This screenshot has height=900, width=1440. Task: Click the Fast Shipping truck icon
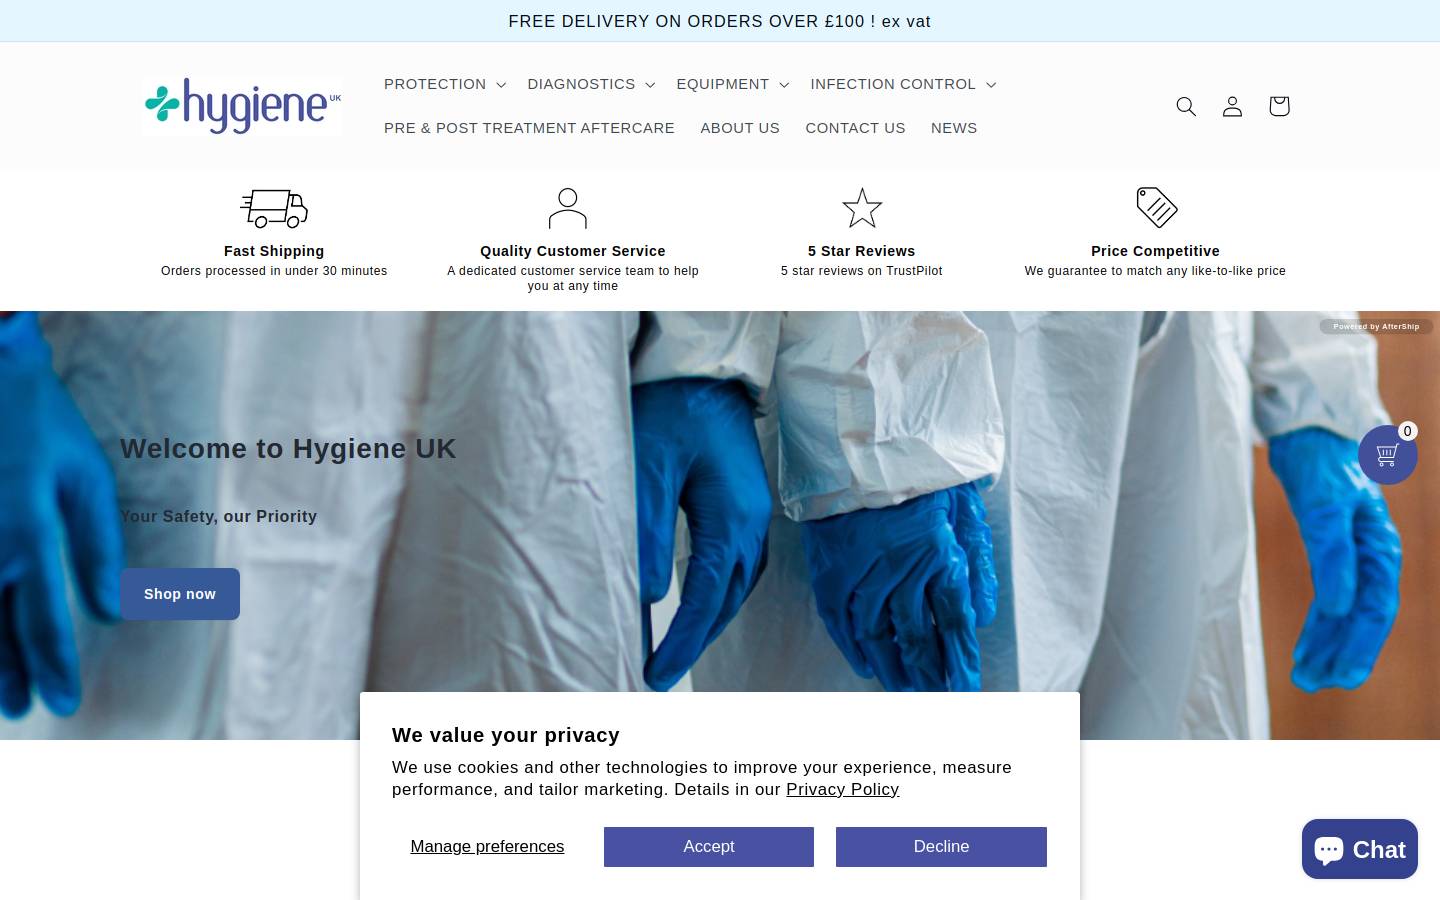pos(274,208)
